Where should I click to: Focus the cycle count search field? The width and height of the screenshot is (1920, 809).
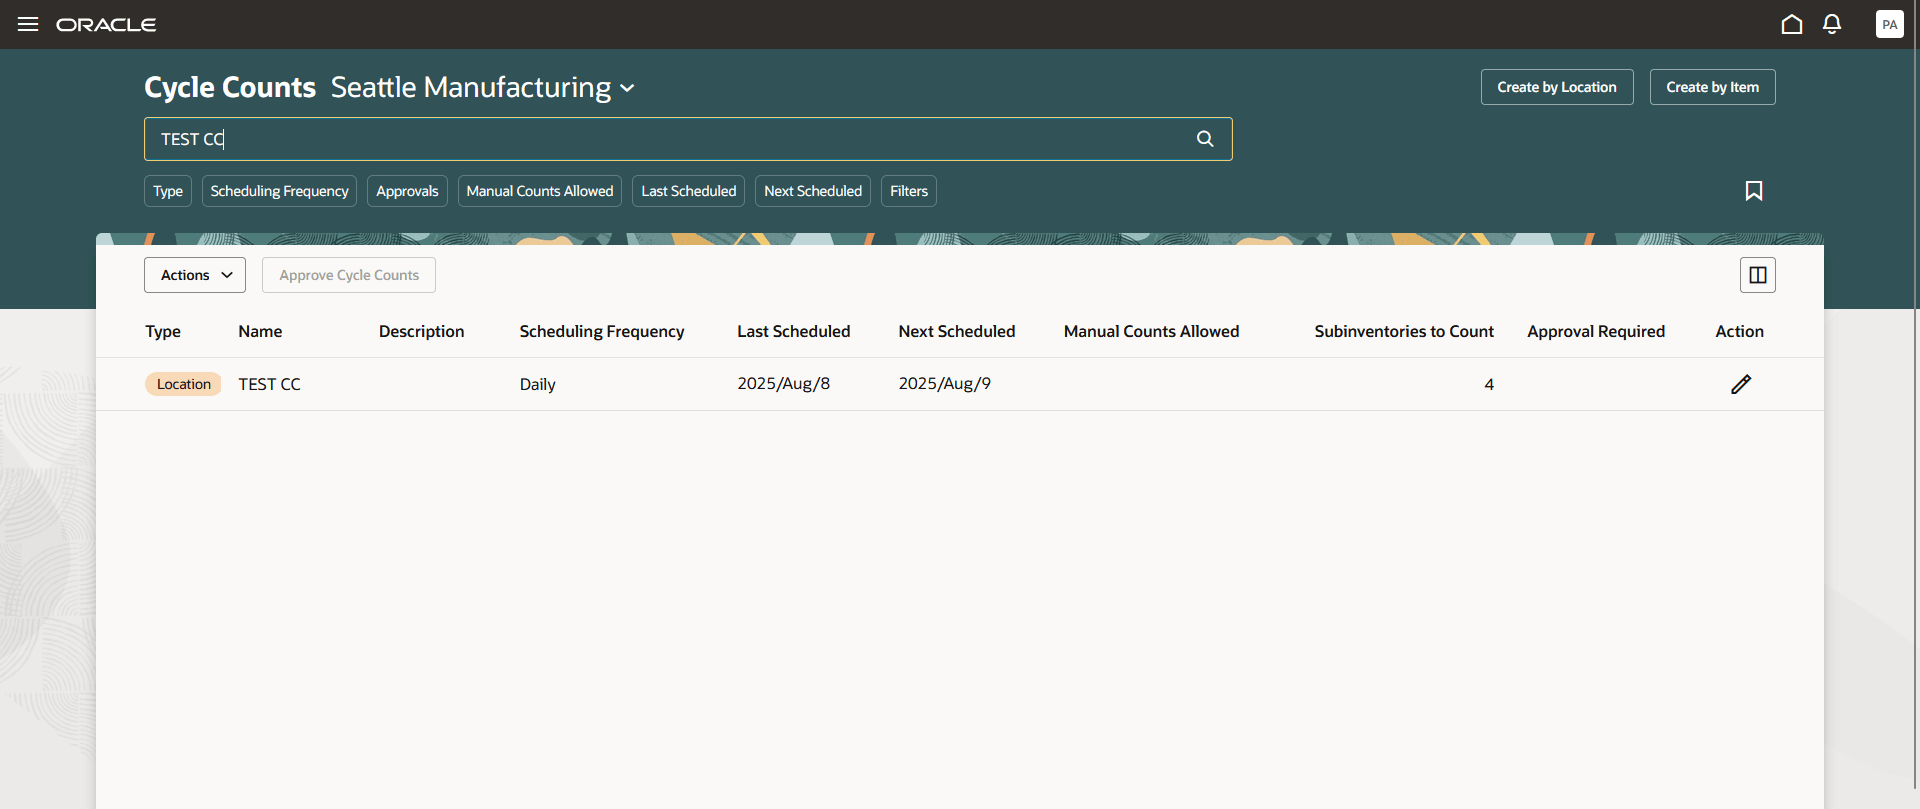tap(688, 139)
